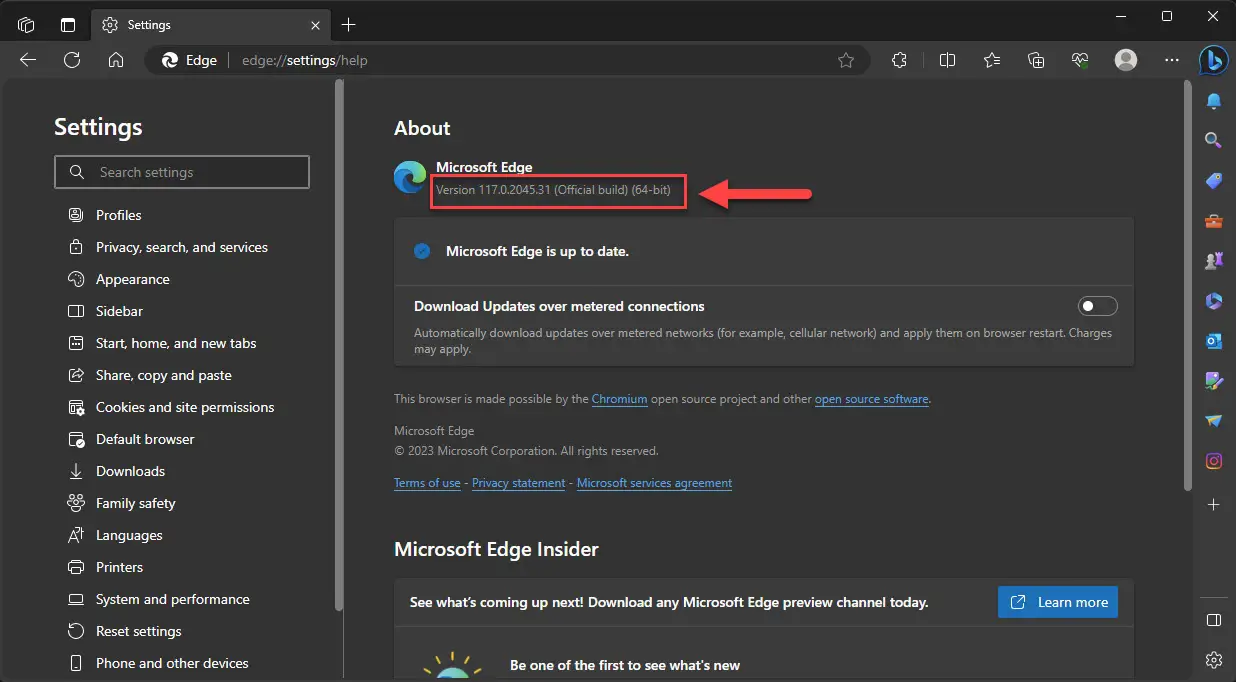The height and width of the screenshot is (682, 1236).
Task: Click 'Be one of the first to see what's new'
Action: pyautogui.click(x=625, y=665)
